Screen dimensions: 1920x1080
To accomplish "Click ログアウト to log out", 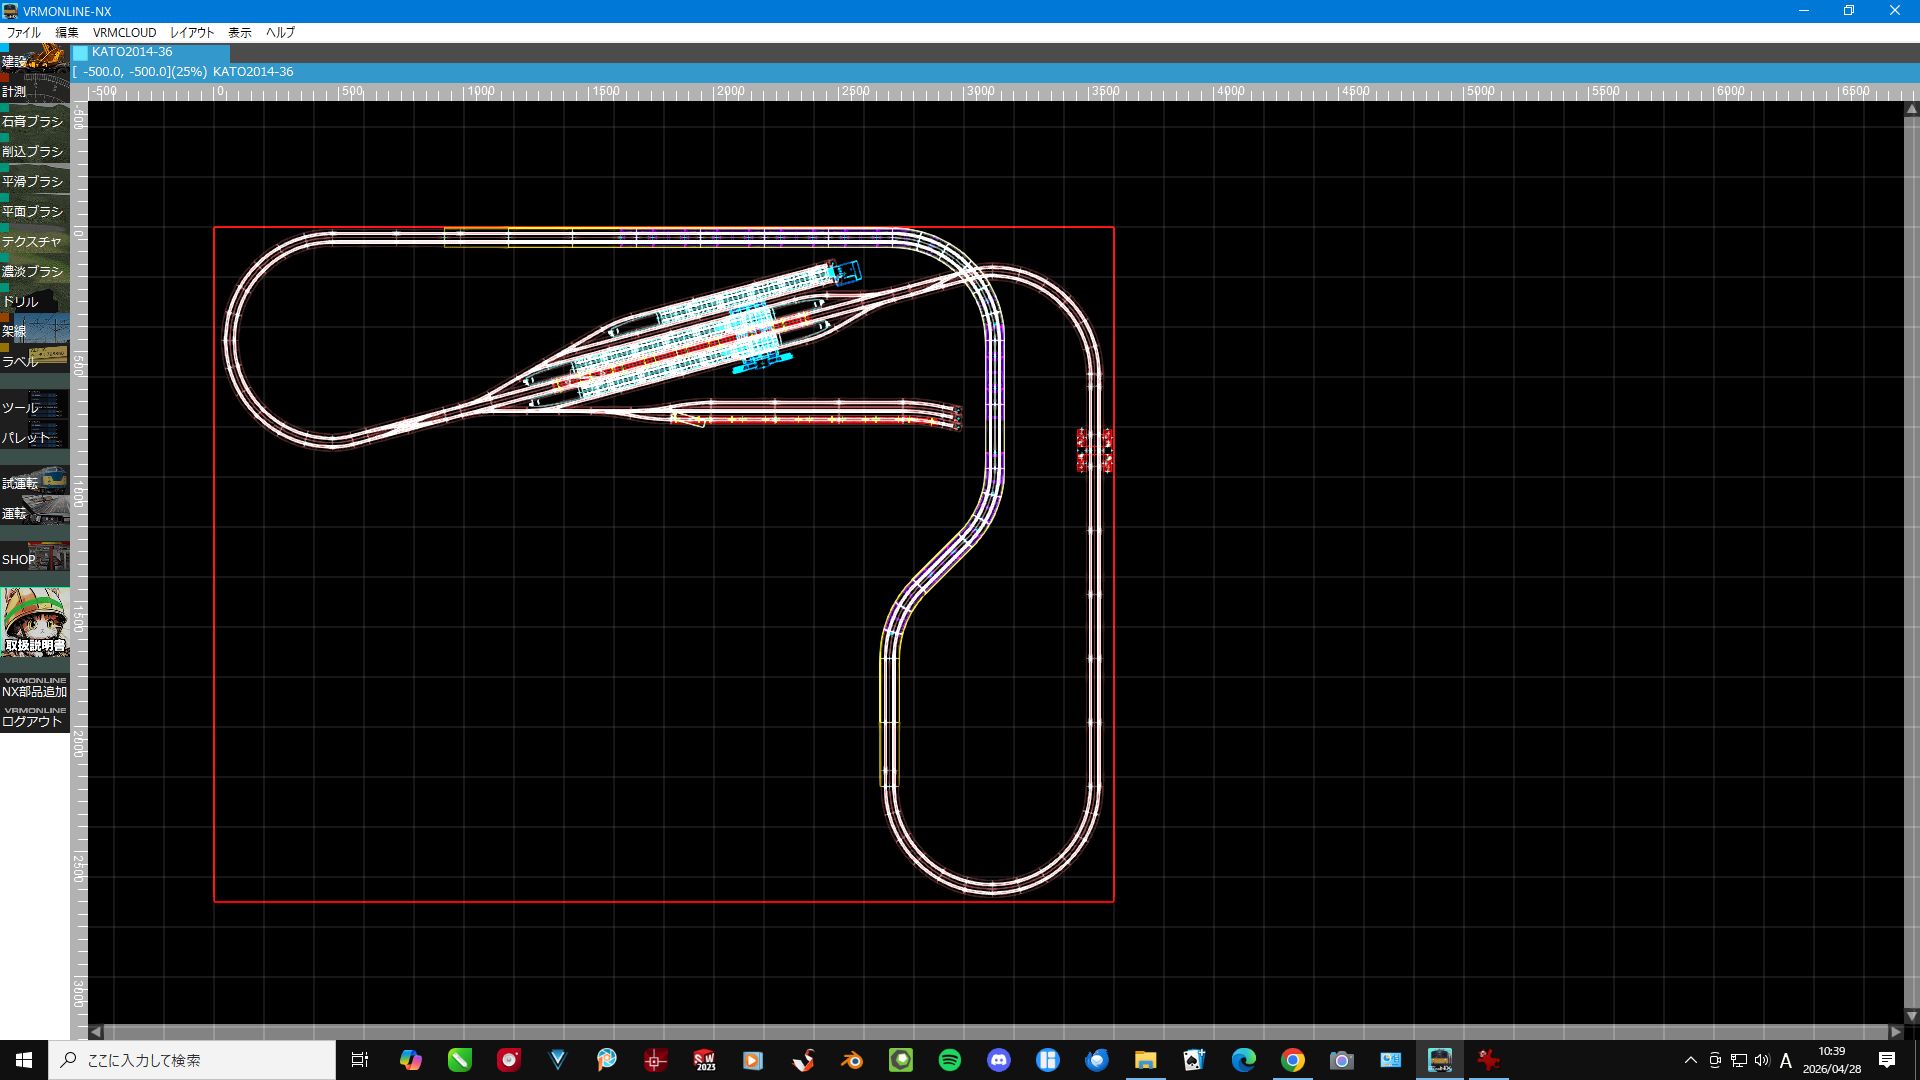I will [x=35, y=717].
